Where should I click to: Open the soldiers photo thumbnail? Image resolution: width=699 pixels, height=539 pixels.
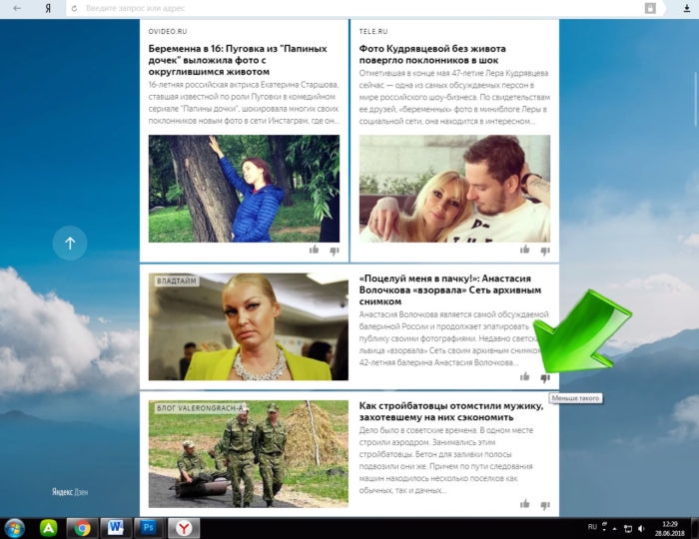248,454
